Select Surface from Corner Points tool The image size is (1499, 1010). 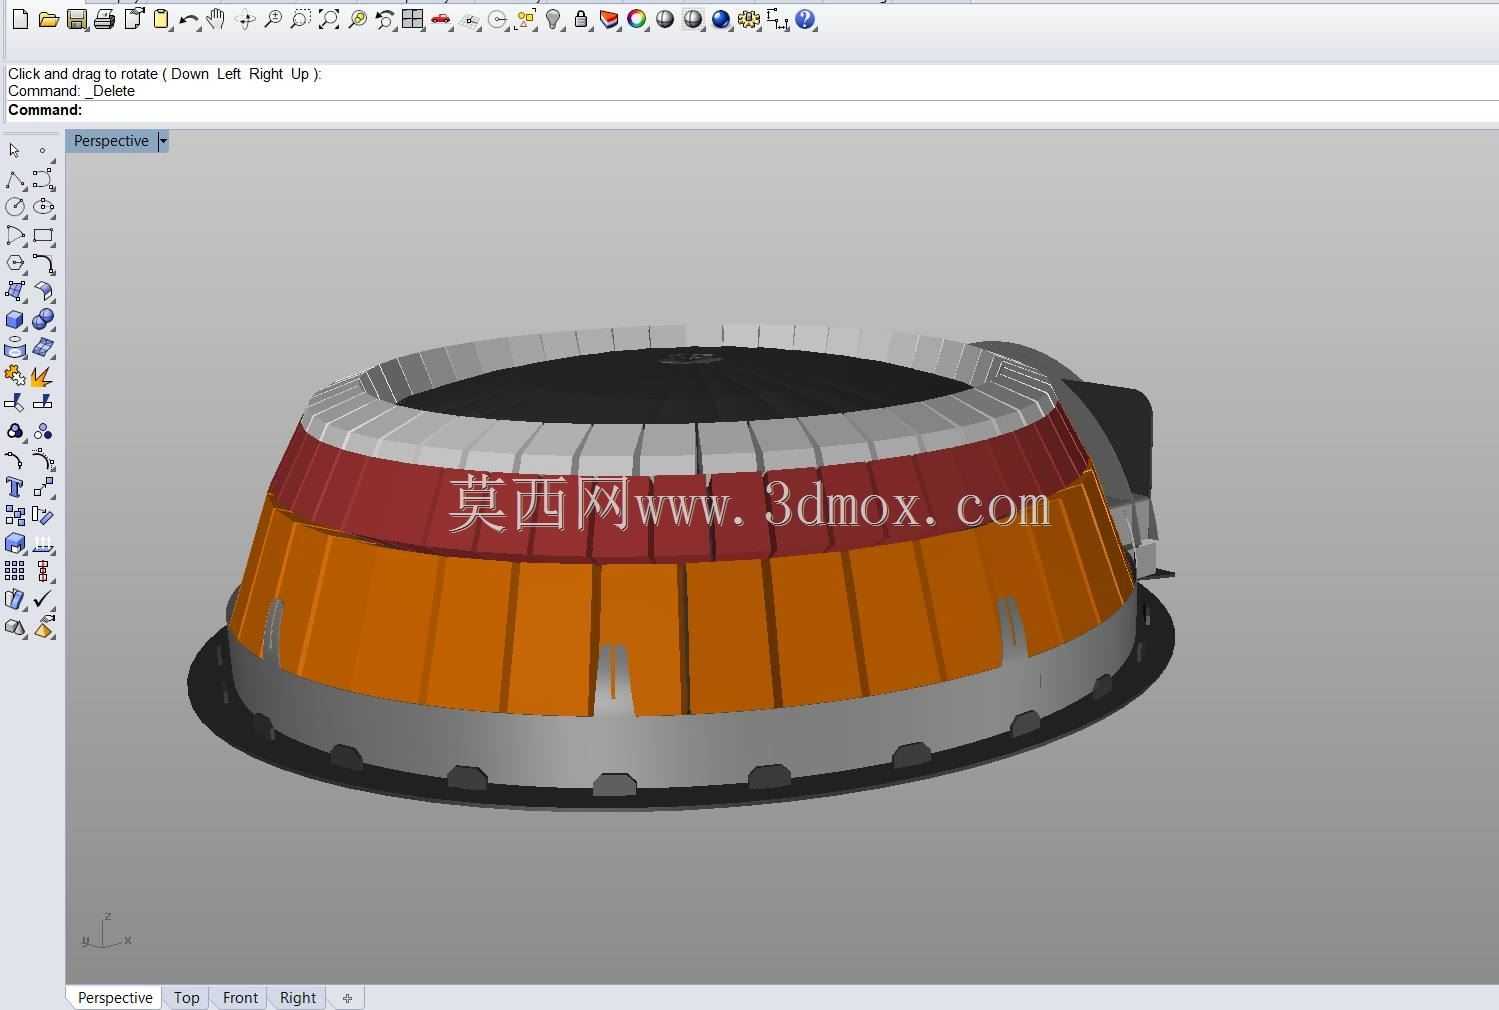point(15,291)
